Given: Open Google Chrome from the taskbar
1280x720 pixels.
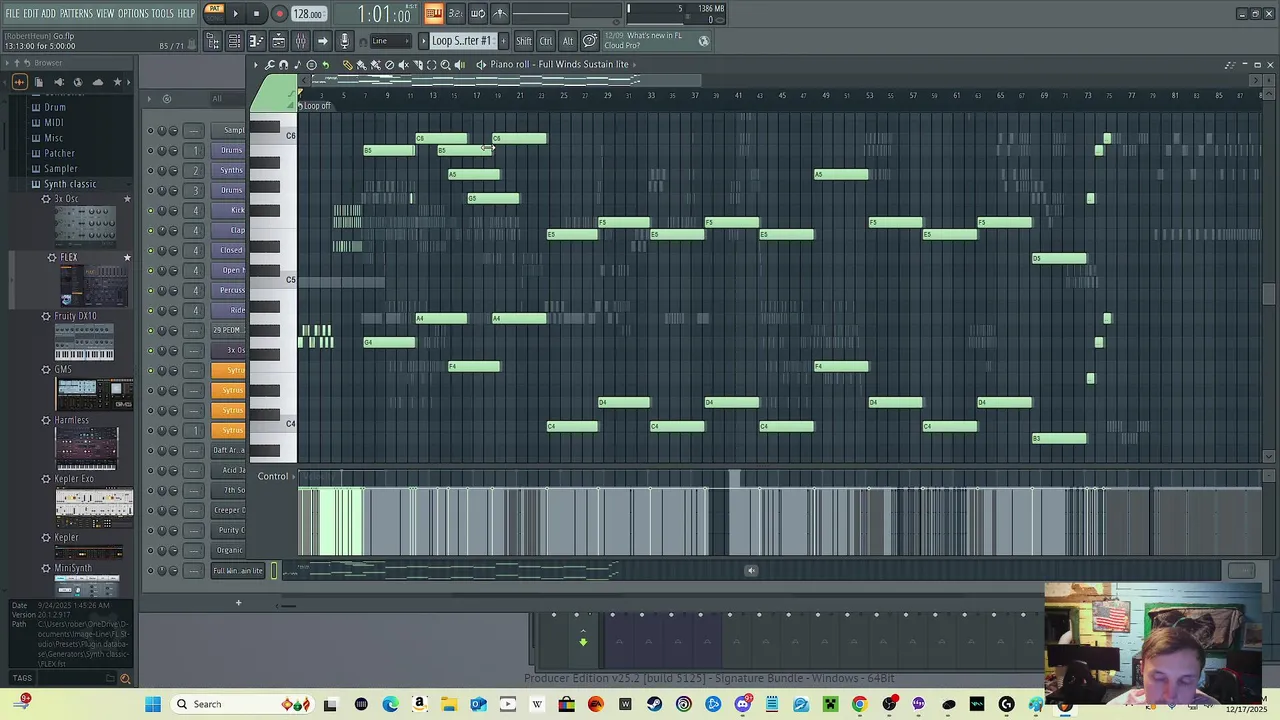Looking at the screenshot, I should tap(859, 704).
